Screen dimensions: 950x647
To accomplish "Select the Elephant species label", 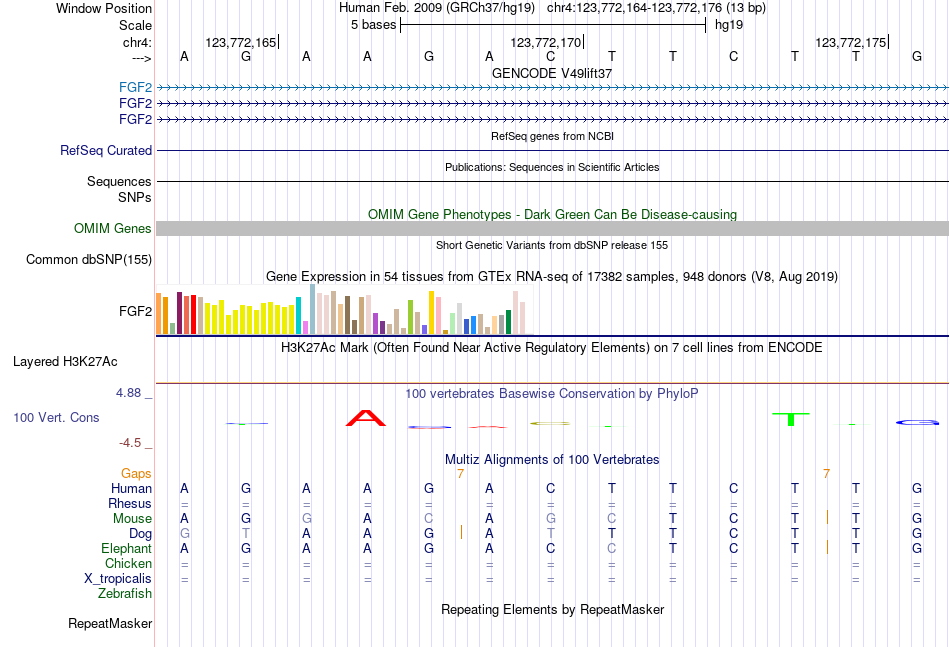I will (127, 548).
